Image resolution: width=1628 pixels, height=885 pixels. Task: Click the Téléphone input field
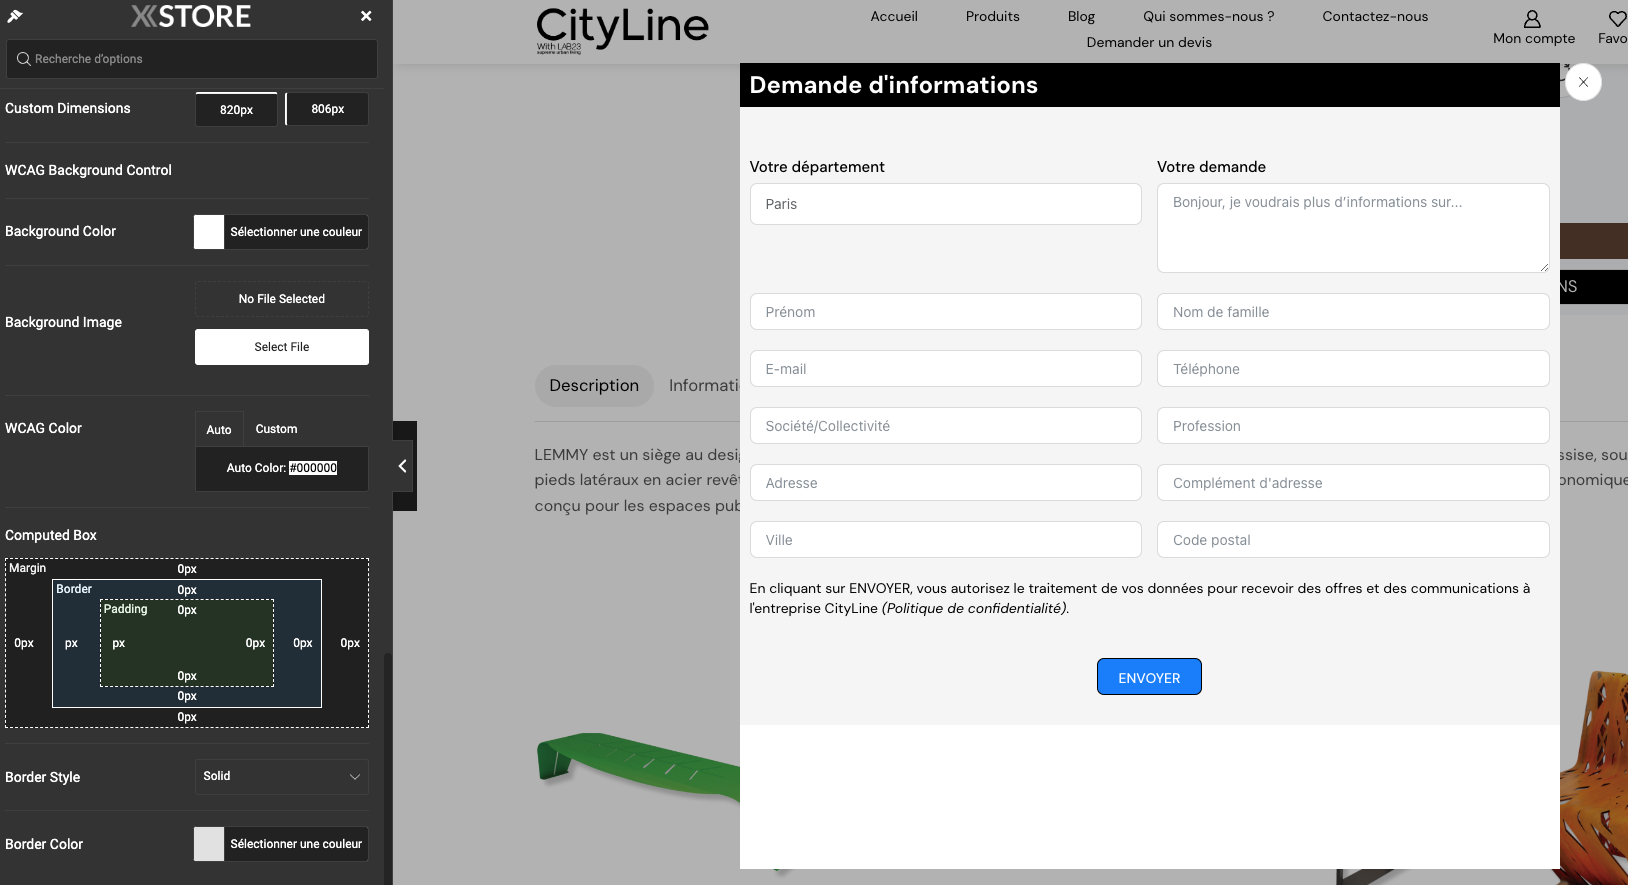coord(1353,369)
